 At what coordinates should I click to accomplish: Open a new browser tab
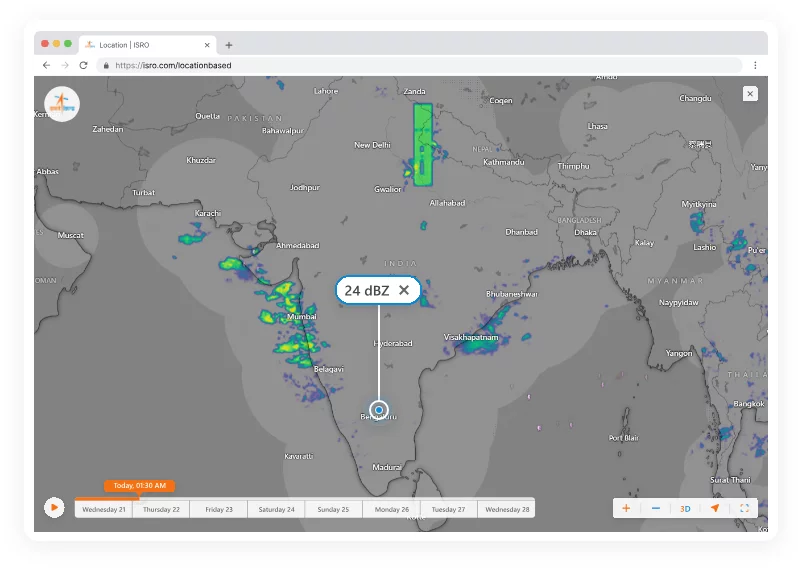[x=229, y=45]
